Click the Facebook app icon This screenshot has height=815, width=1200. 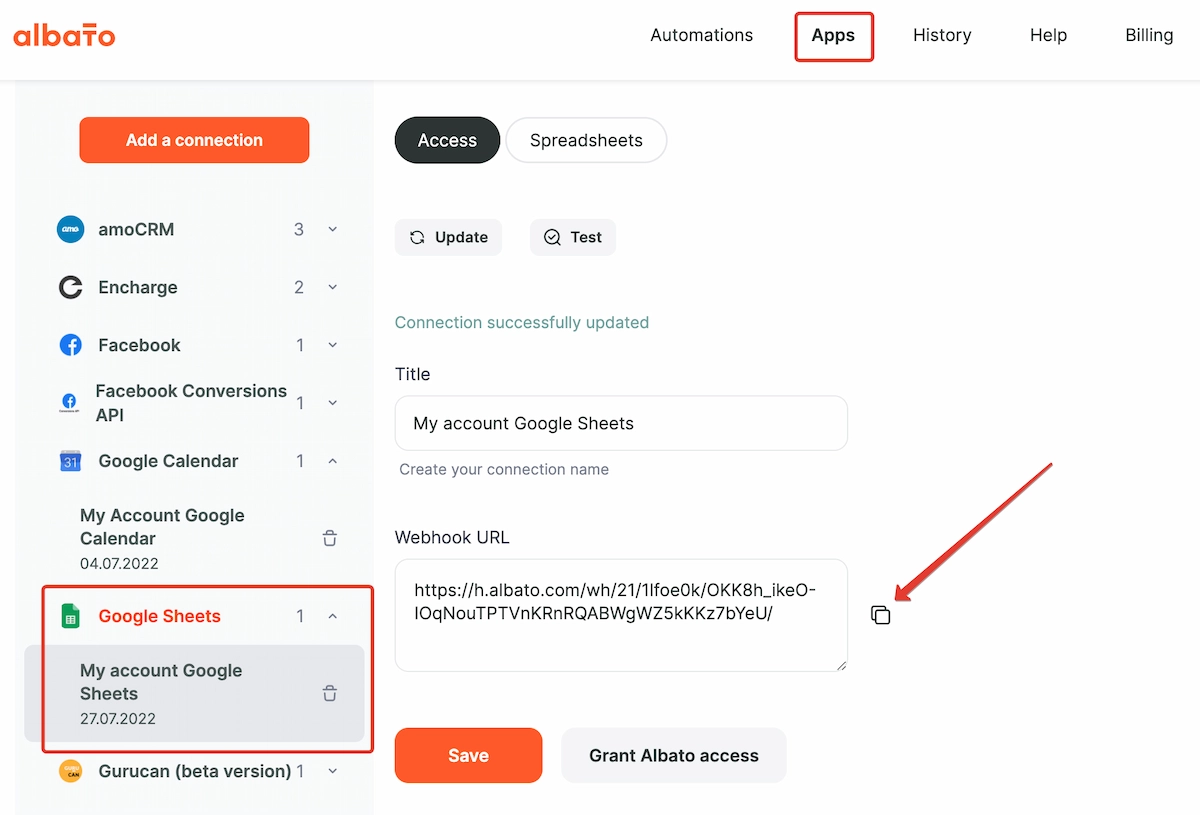point(70,345)
